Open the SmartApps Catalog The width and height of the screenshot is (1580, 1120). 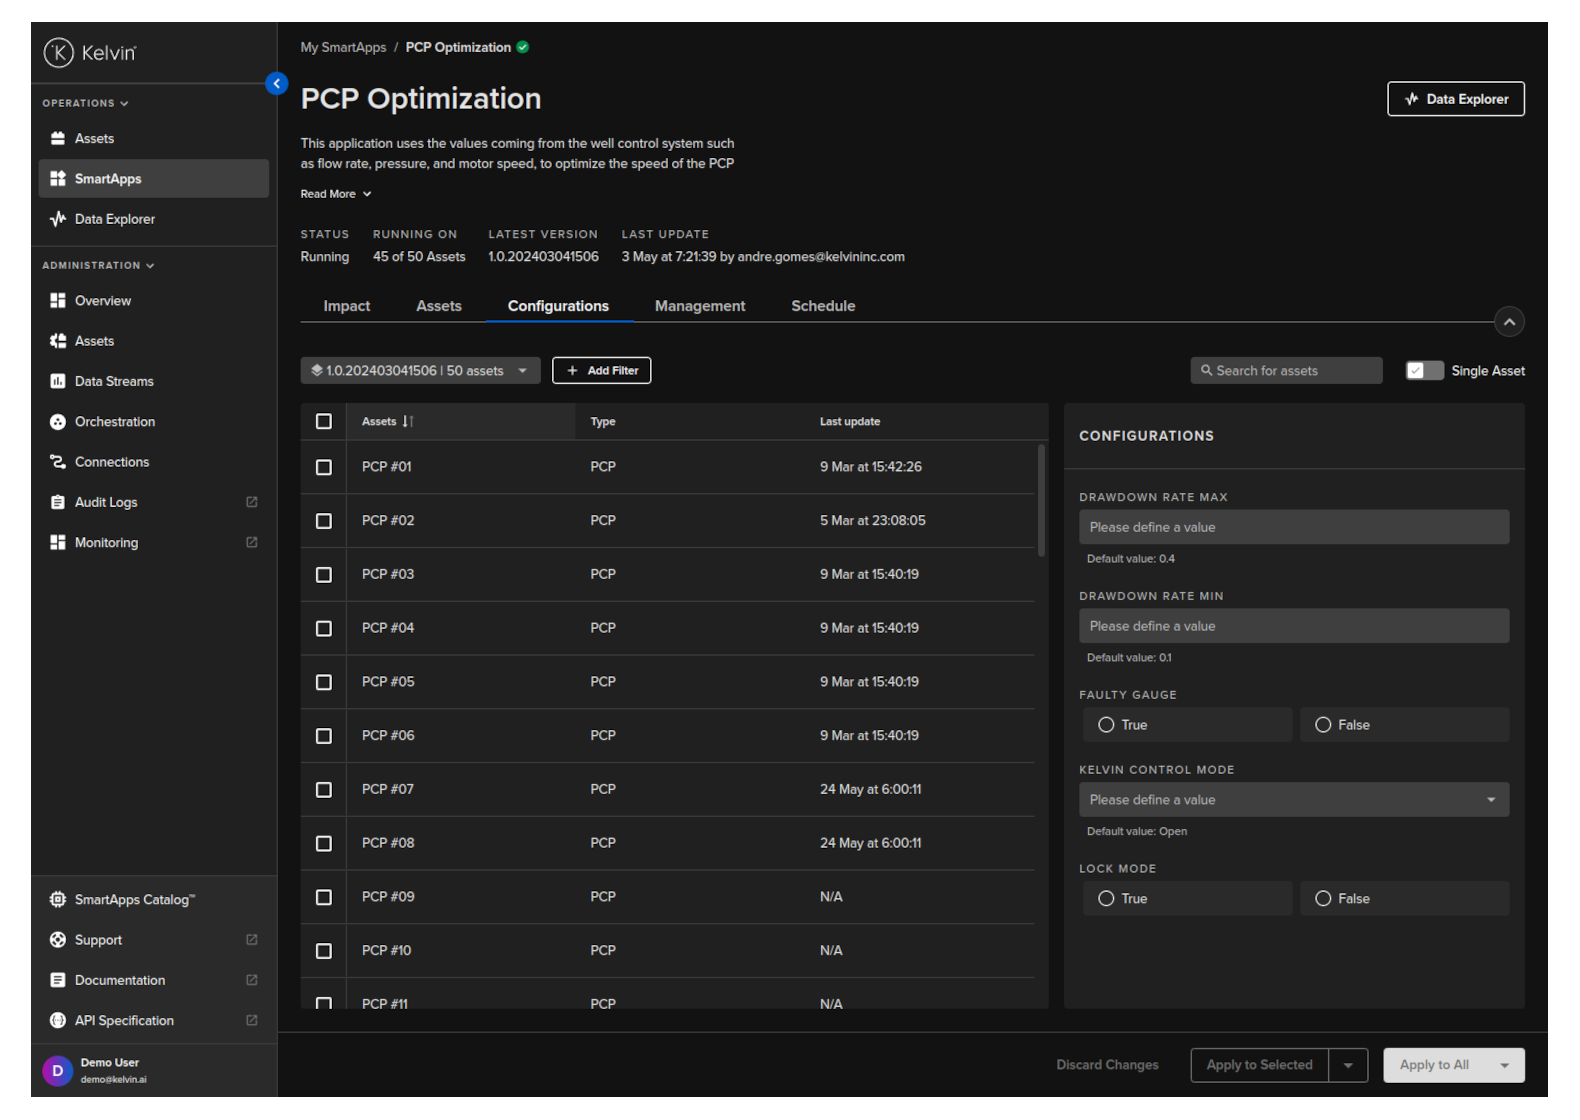[x=134, y=900]
